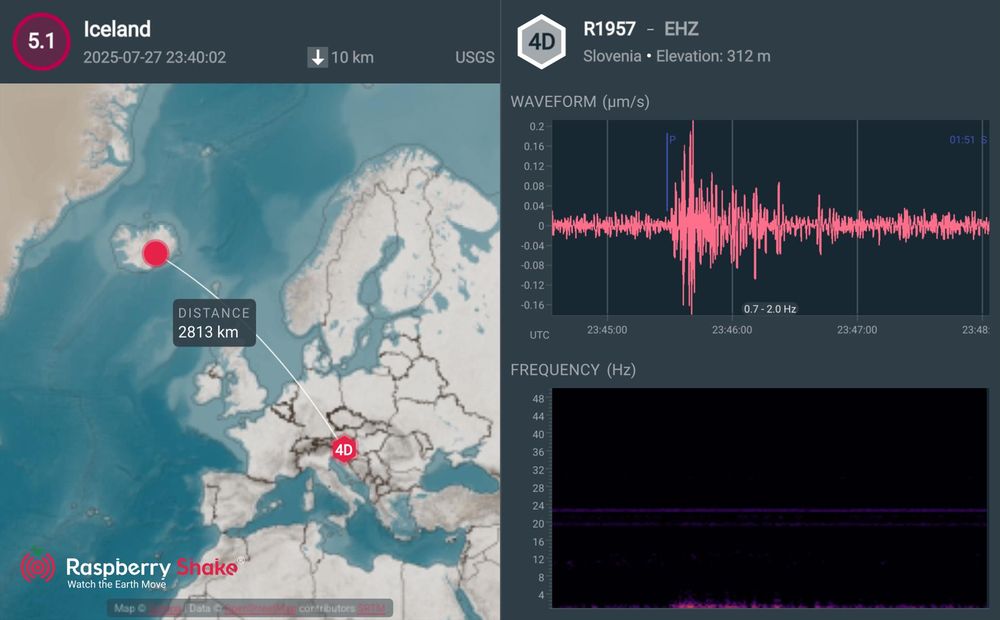Click the timestamp 2025-07-27 23:40:02

coord(154,57)
